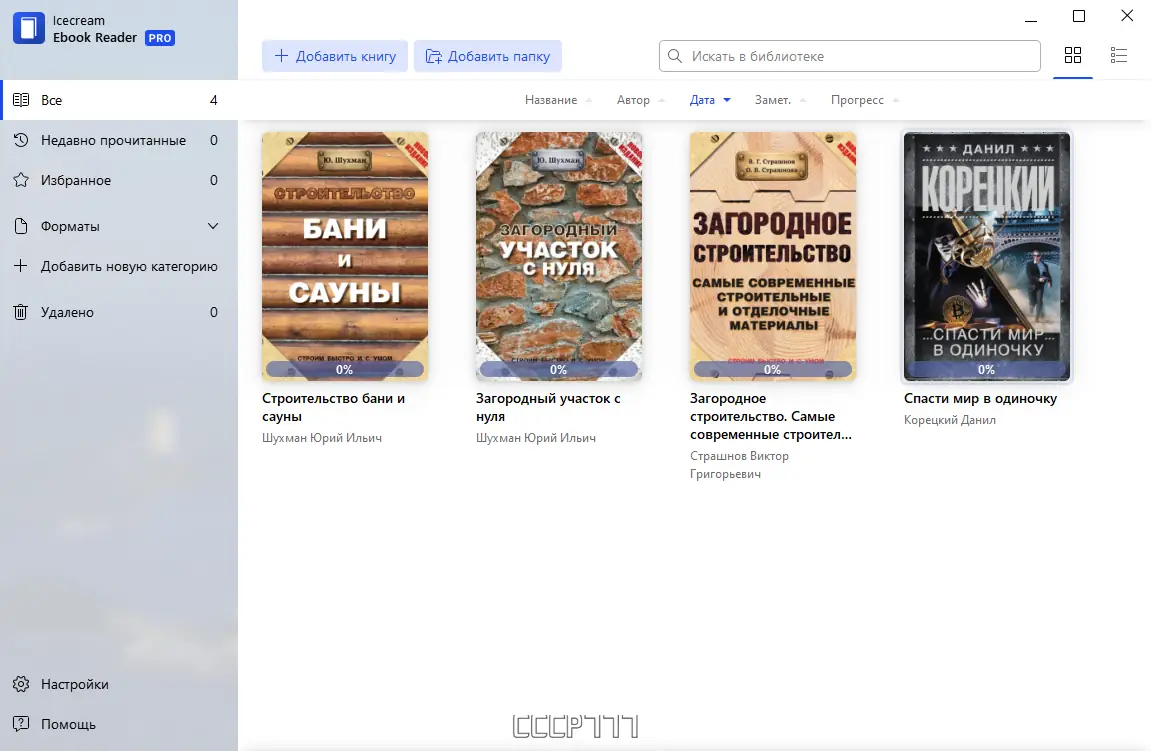Click the question mark icon for Помощь

tap(21, 724)
